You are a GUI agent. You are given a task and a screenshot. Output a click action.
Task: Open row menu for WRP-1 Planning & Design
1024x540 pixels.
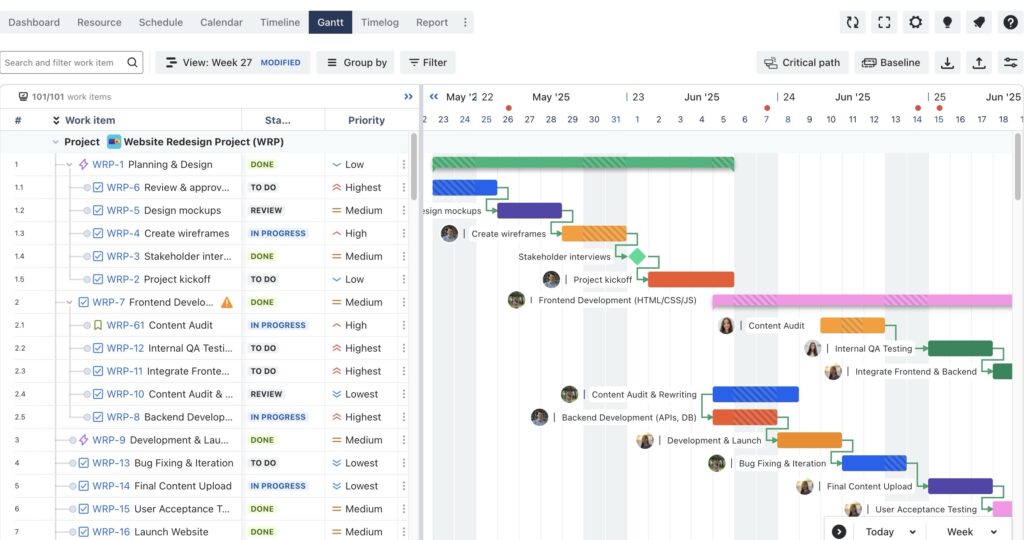[404, 165]
